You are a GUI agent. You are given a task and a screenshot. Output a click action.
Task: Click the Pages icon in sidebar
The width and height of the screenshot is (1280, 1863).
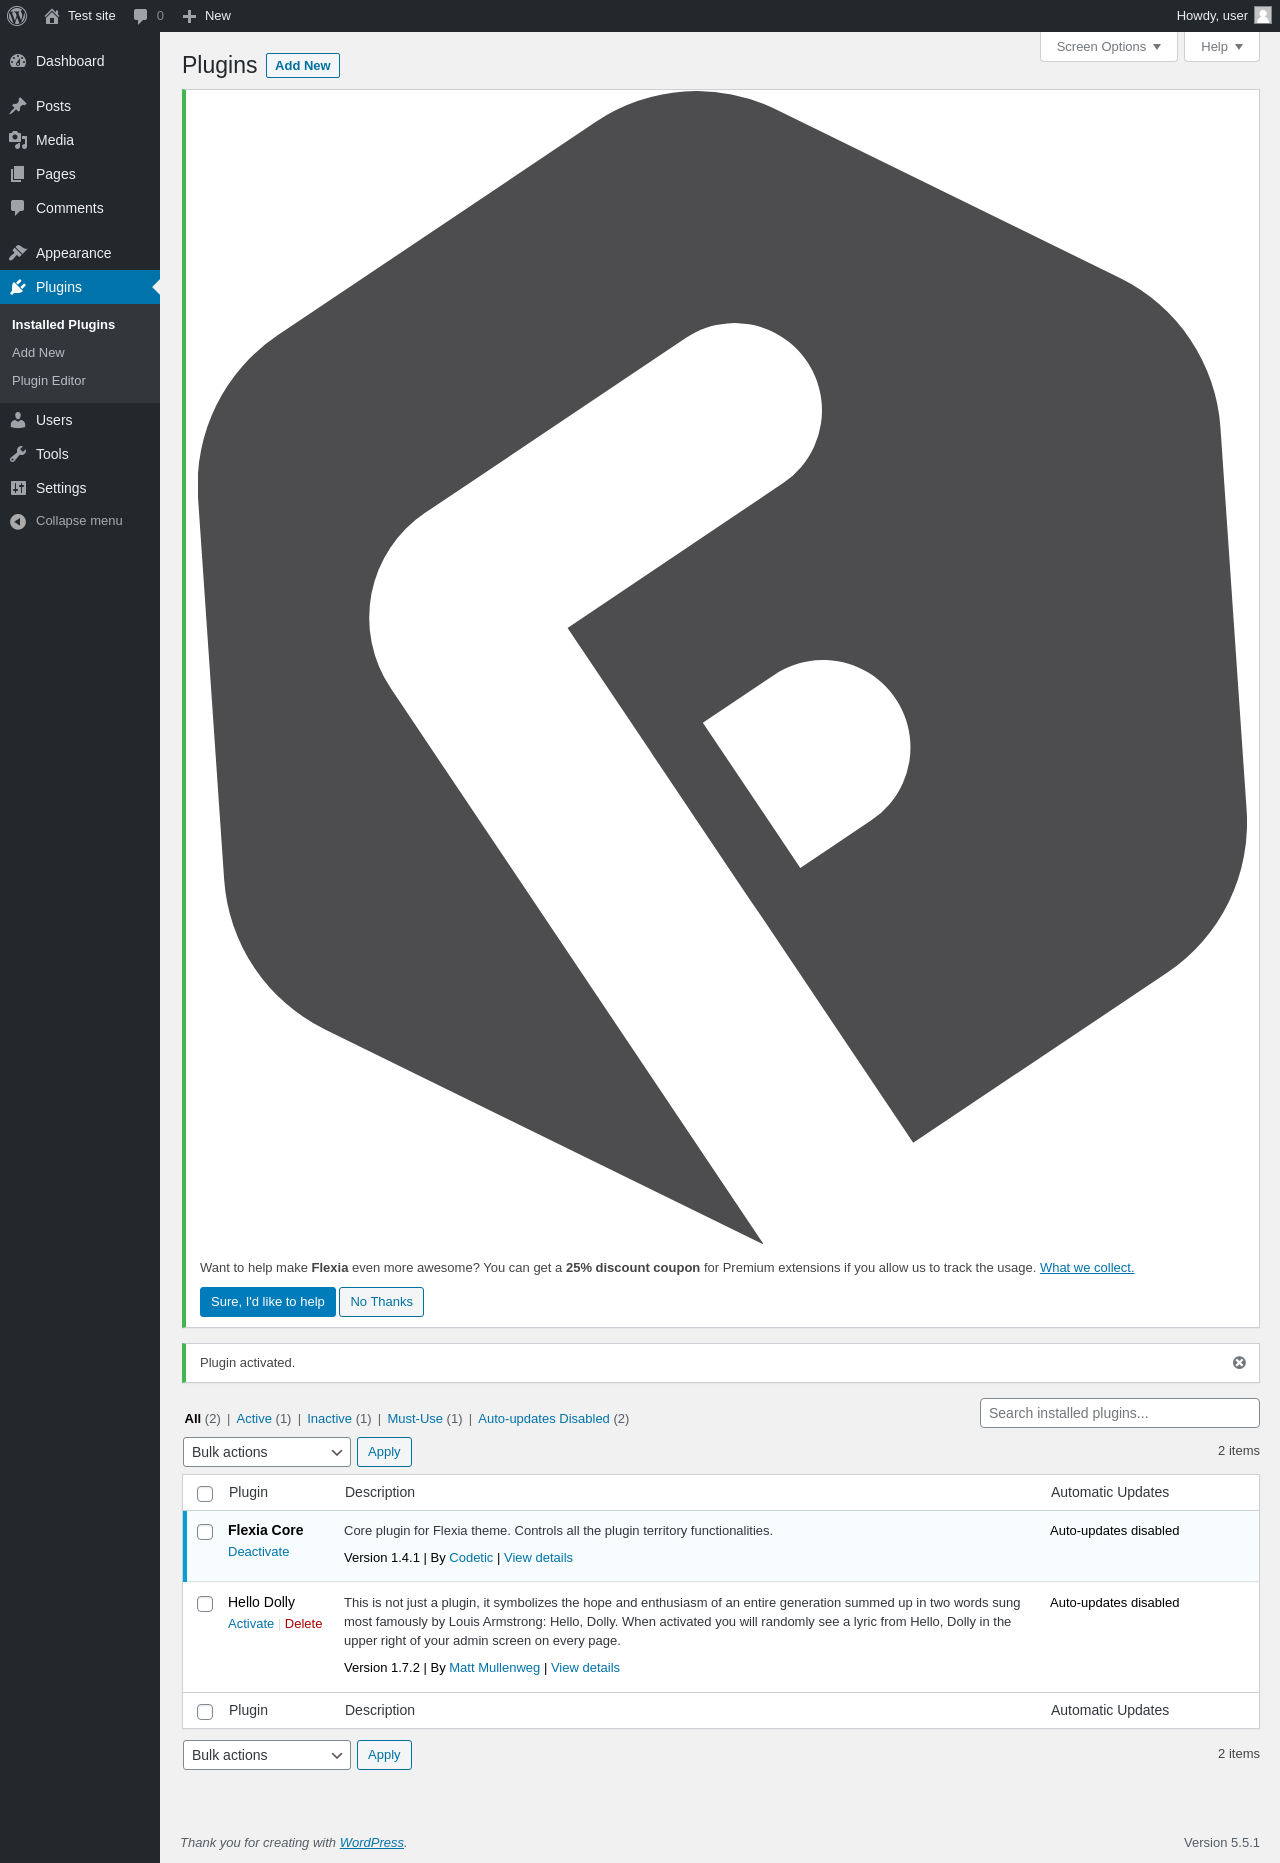[18, 174]
